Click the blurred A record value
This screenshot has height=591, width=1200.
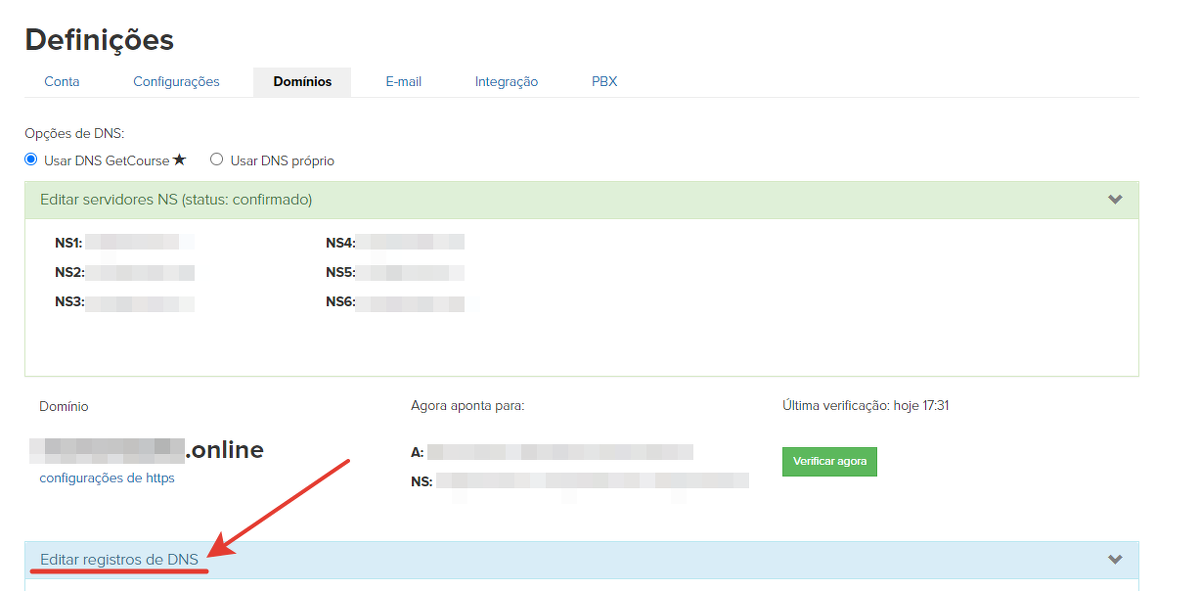(x=560, y=452)
